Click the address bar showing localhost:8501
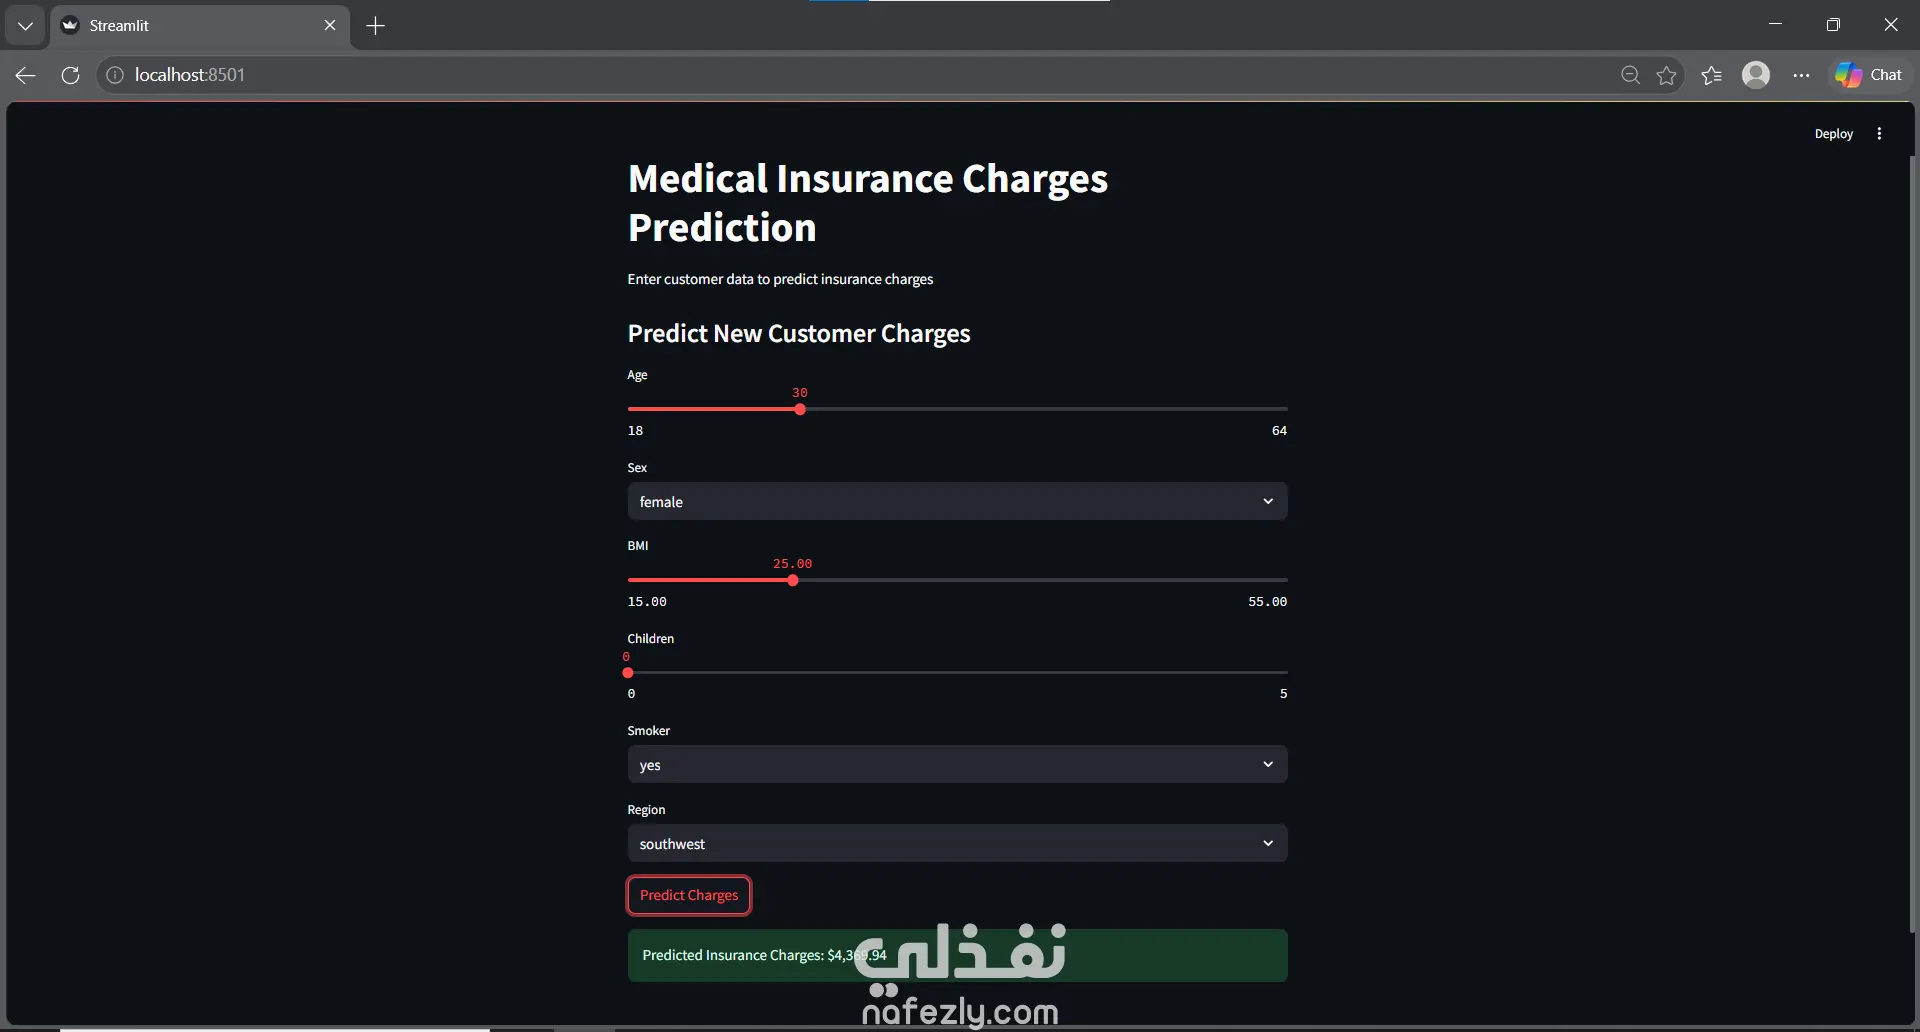1920x1032 pixels. coord(860,75)
